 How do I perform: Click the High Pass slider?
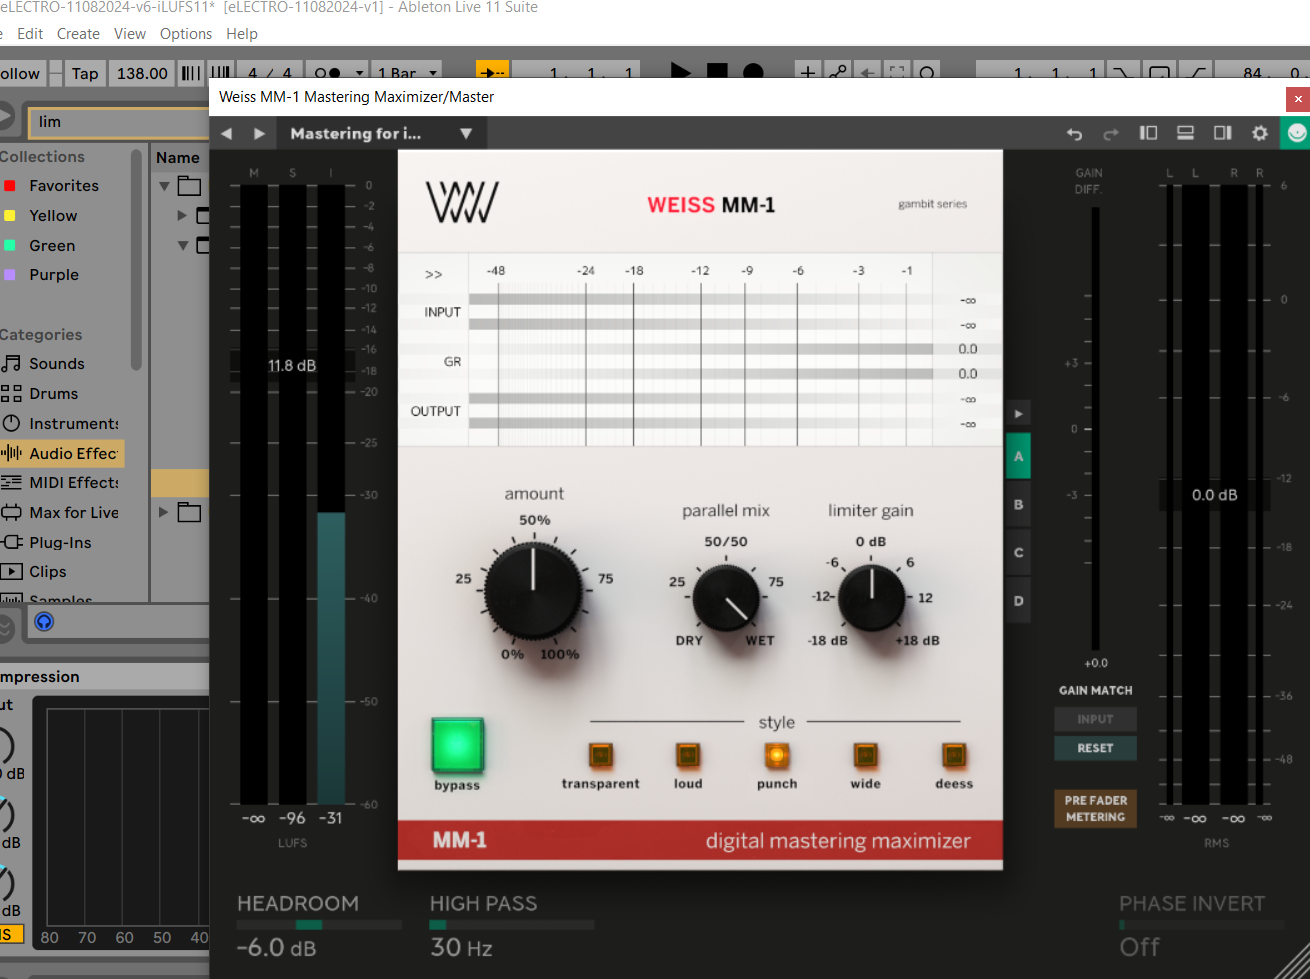click(x=512, y=925)
